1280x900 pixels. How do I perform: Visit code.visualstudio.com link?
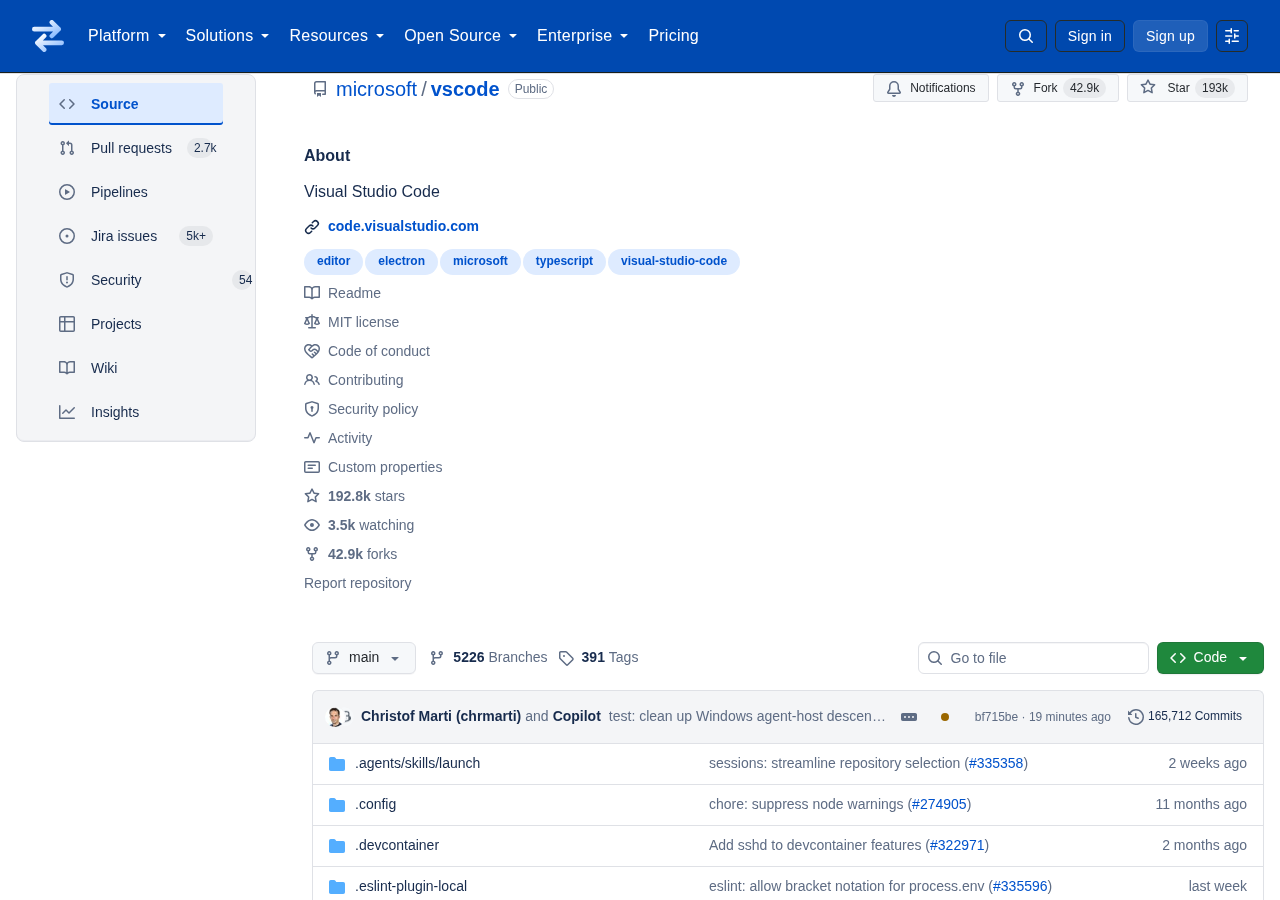403,226
